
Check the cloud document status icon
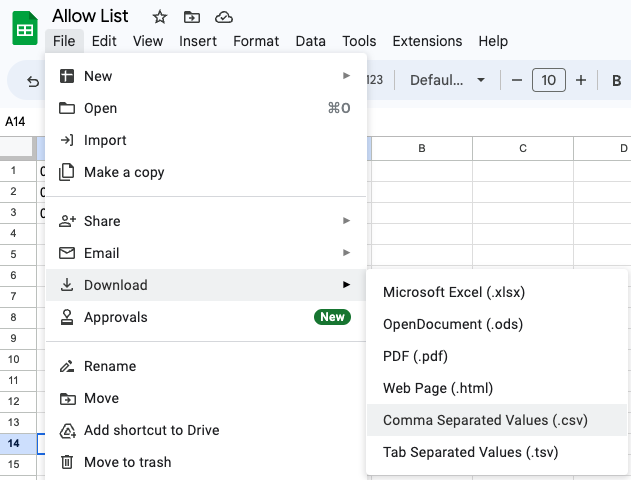224,17
